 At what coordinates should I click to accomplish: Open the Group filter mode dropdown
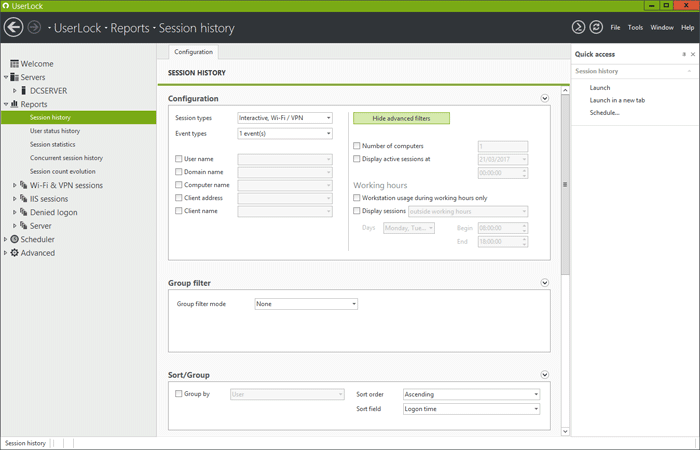point(306,304)
